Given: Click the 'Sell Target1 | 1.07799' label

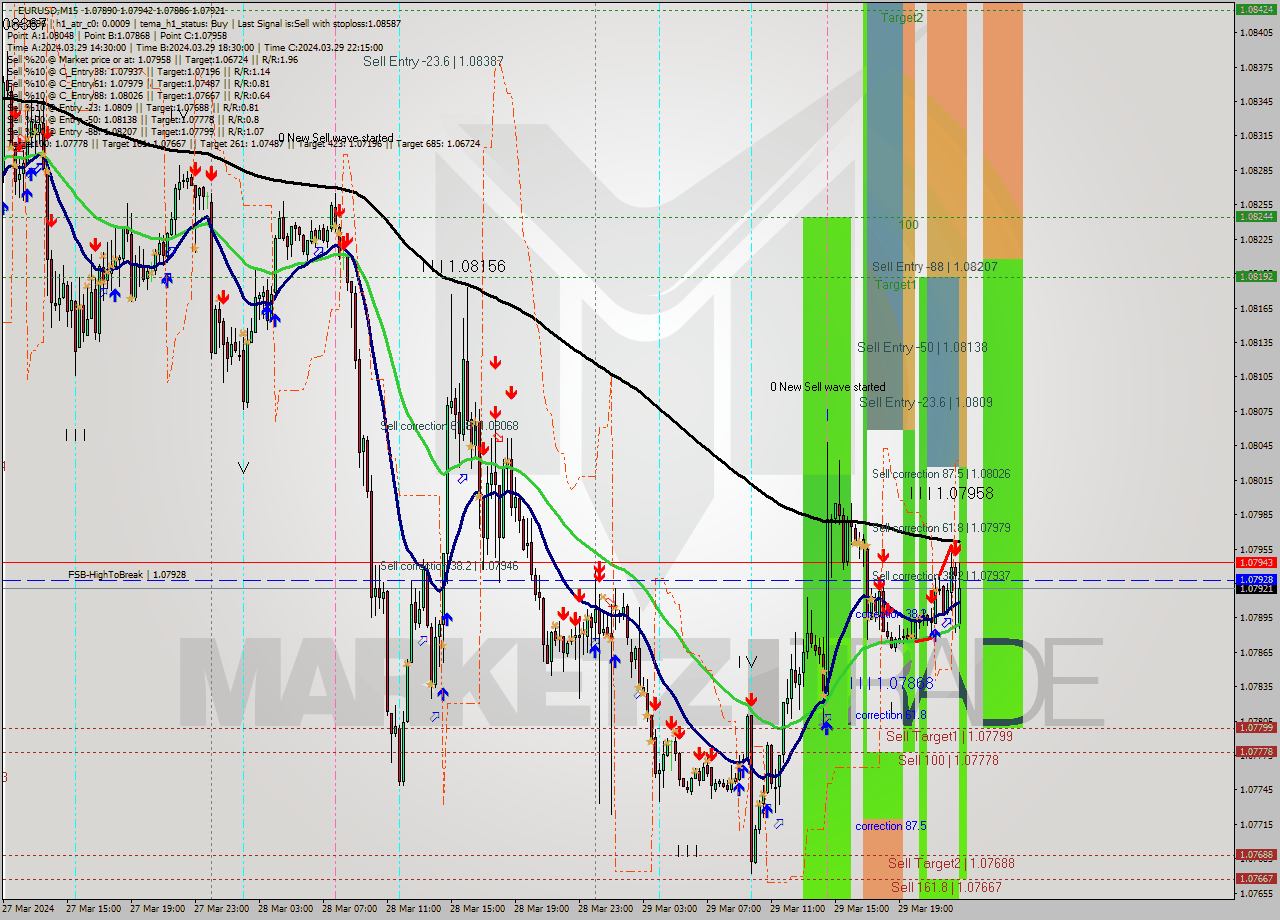Looking at the screenshot, I should (949, 736).
